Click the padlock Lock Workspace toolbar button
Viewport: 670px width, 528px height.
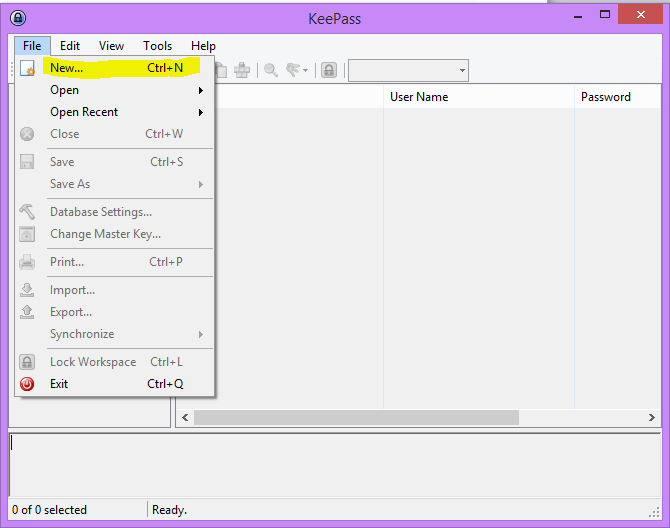pyautogui.click(x=329, y=70)
